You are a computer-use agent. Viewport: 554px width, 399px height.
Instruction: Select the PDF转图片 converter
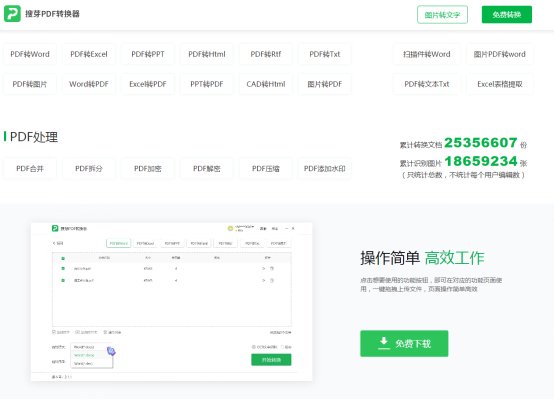coord(30,84)
